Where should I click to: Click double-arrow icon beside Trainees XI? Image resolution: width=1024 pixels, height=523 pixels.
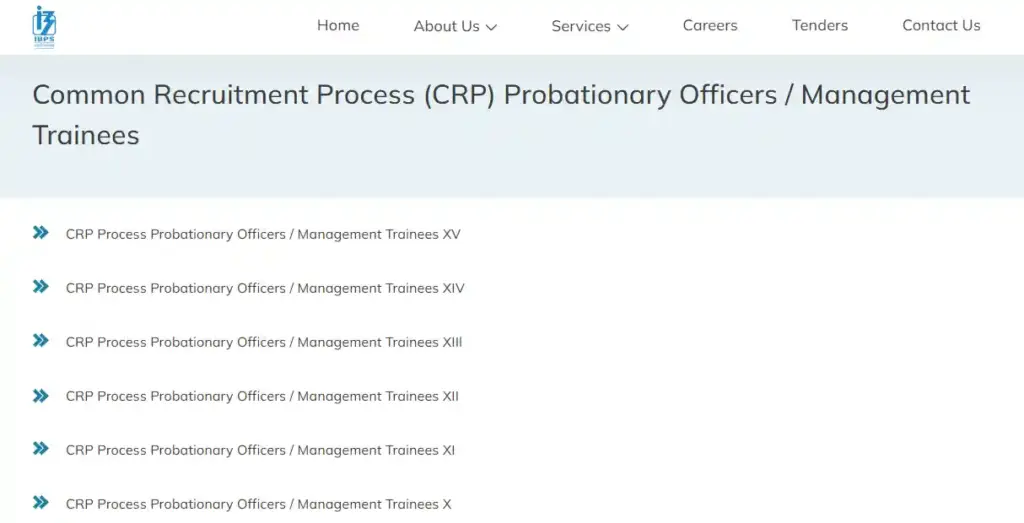coord(41,449)
